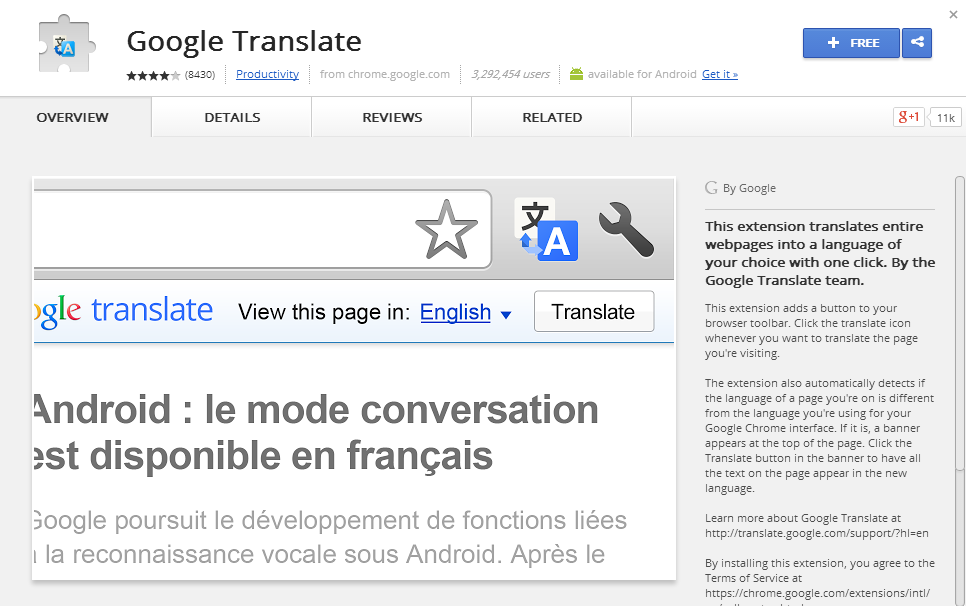Click the translate.google.com support URL text
Screen dimensions: 966x606
(x=817, y=533)
